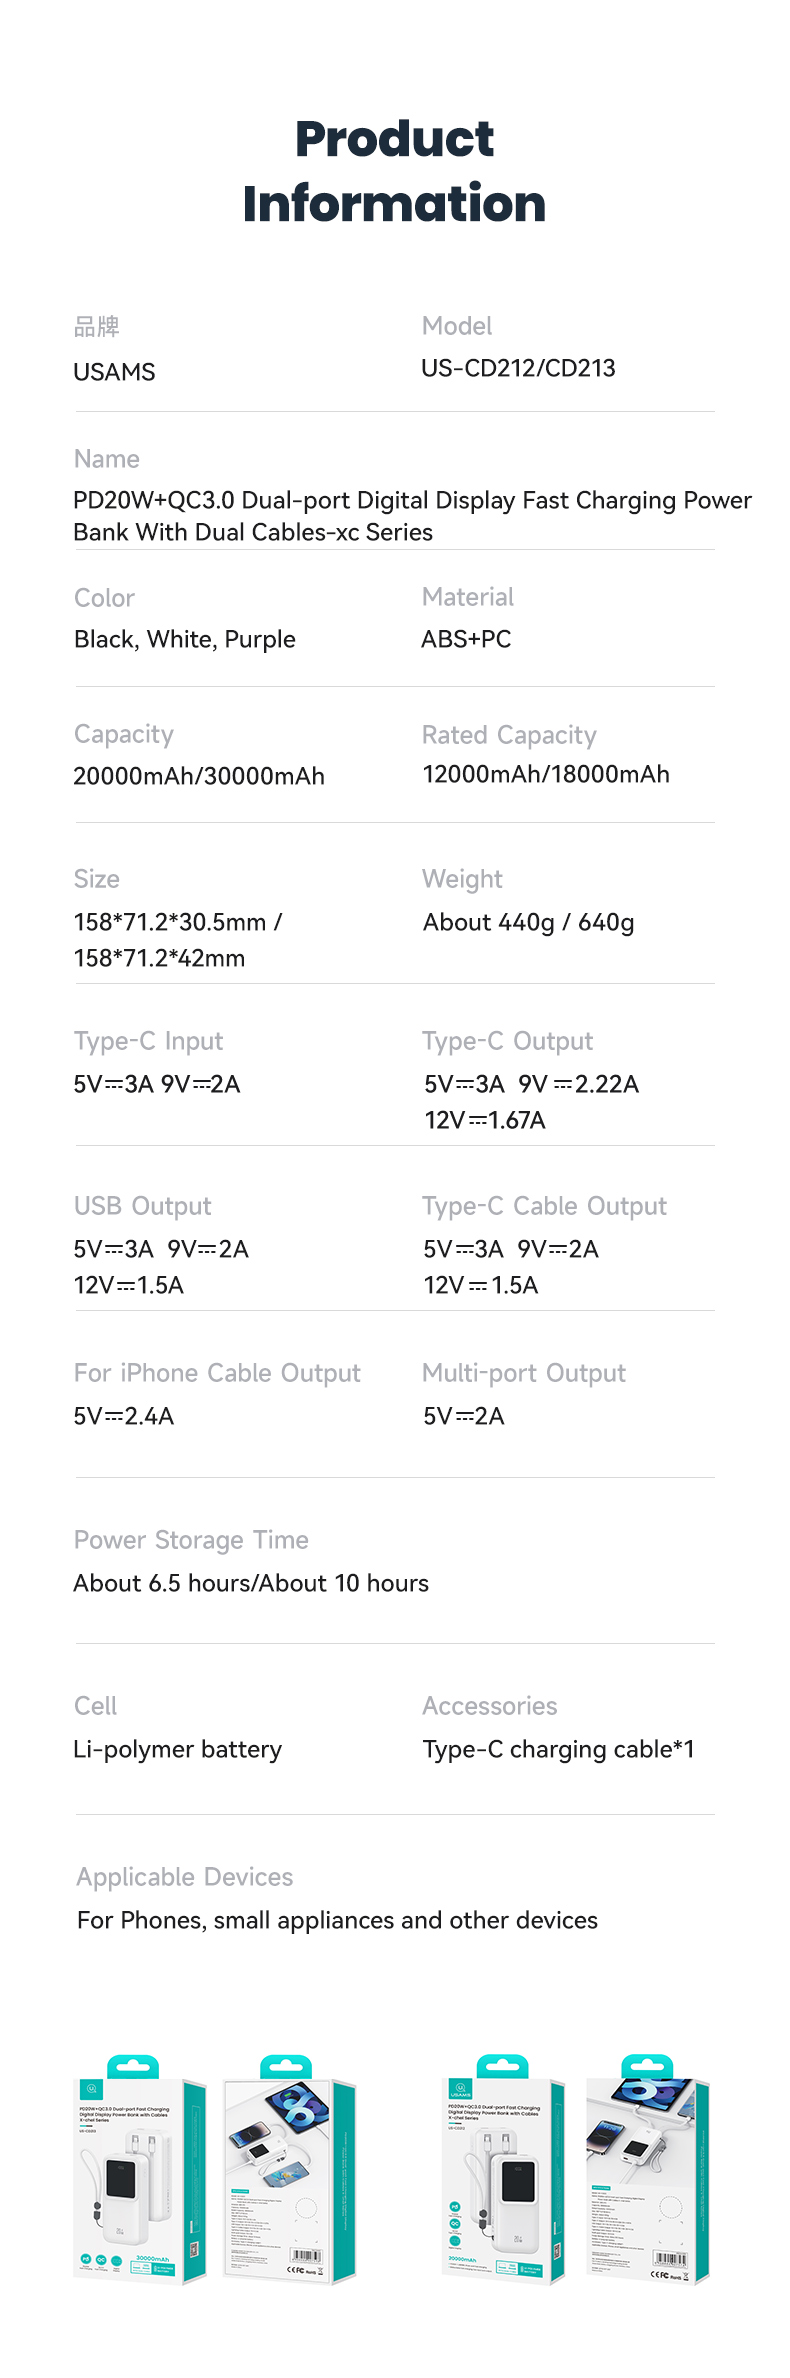Viewport: 790px width, 2378px height.
Task: Click the USB Output label
Action: click(143, 1206)
